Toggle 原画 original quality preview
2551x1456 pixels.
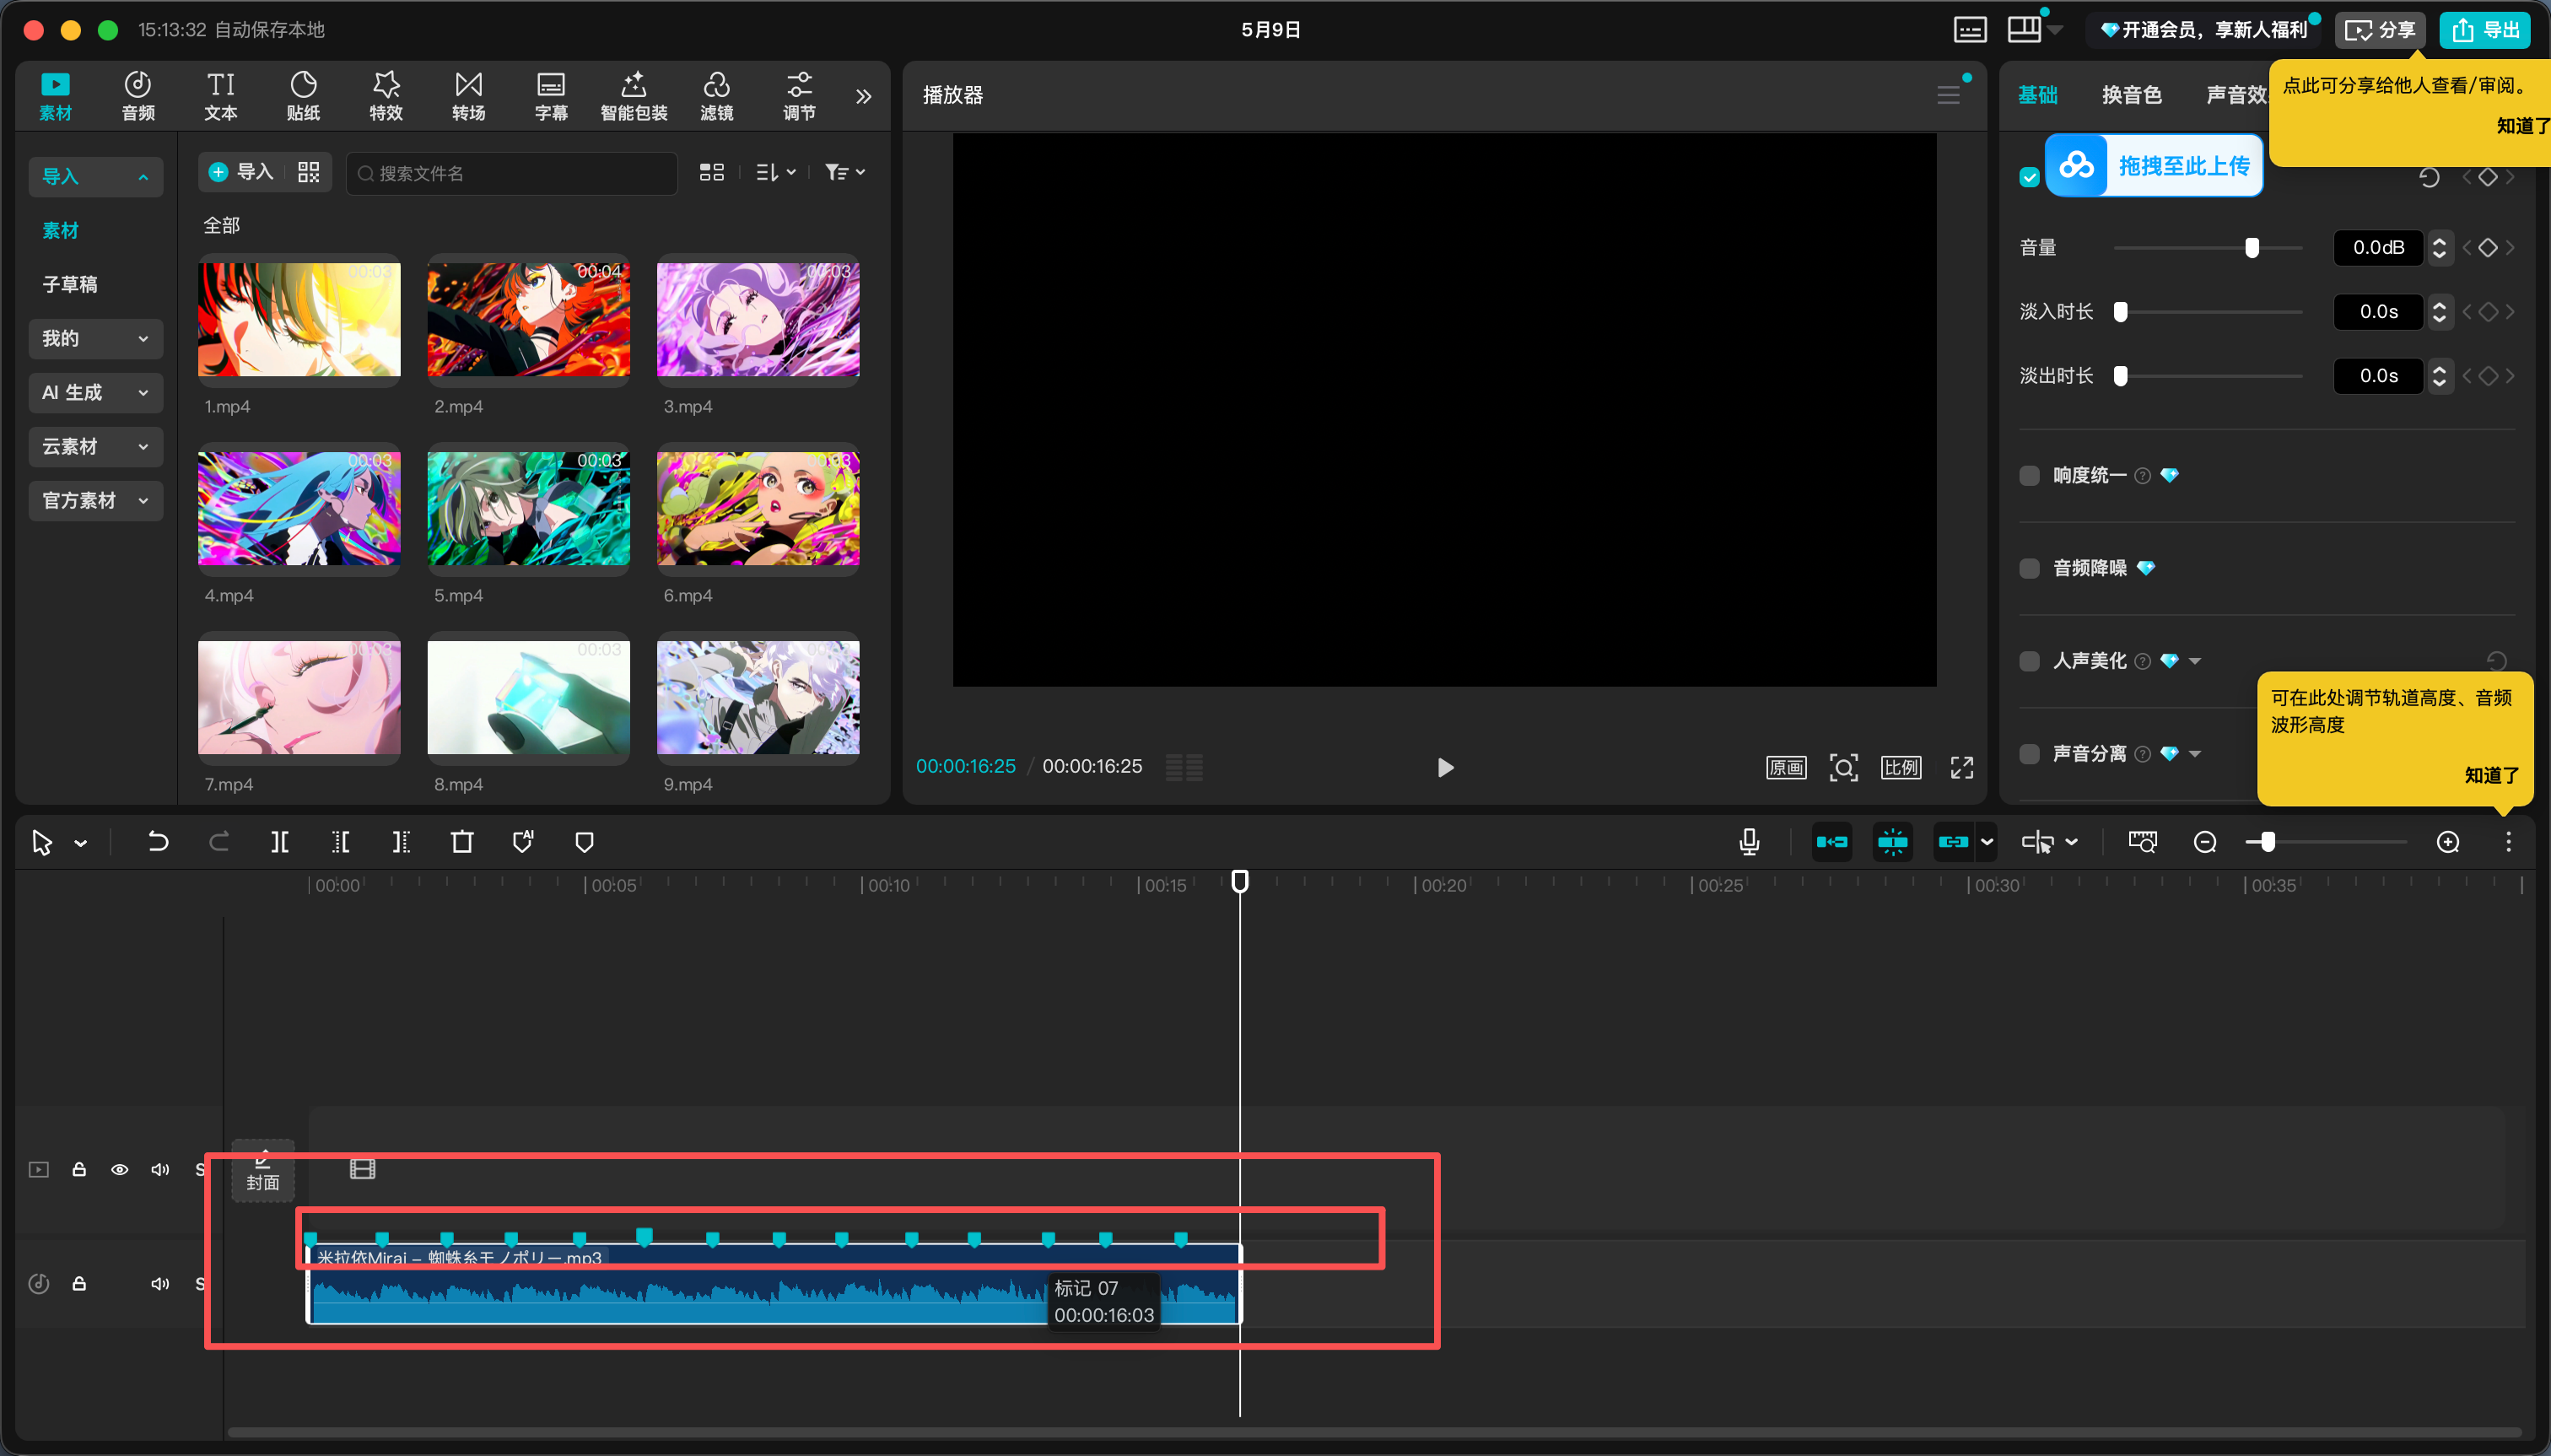[x=1786, y=767]
